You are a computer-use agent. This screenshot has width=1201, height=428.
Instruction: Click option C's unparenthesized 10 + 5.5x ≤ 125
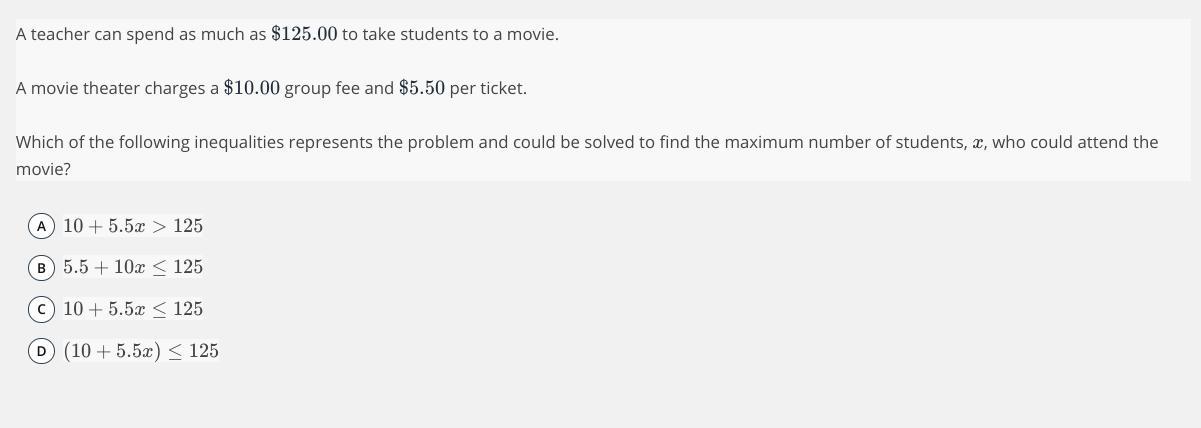tap(133, 309)
